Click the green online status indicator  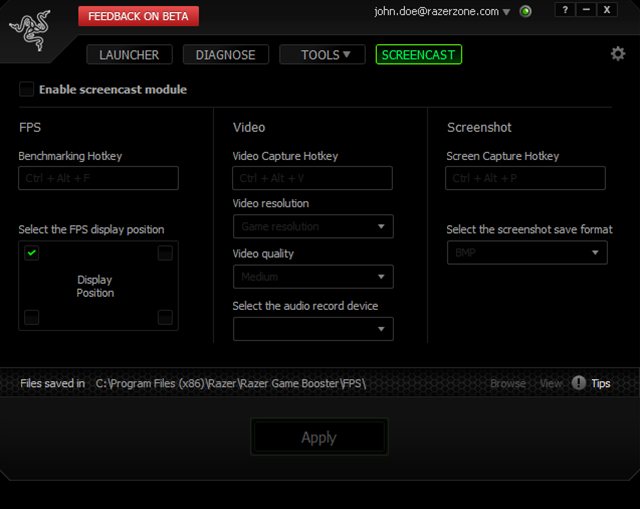526,12
